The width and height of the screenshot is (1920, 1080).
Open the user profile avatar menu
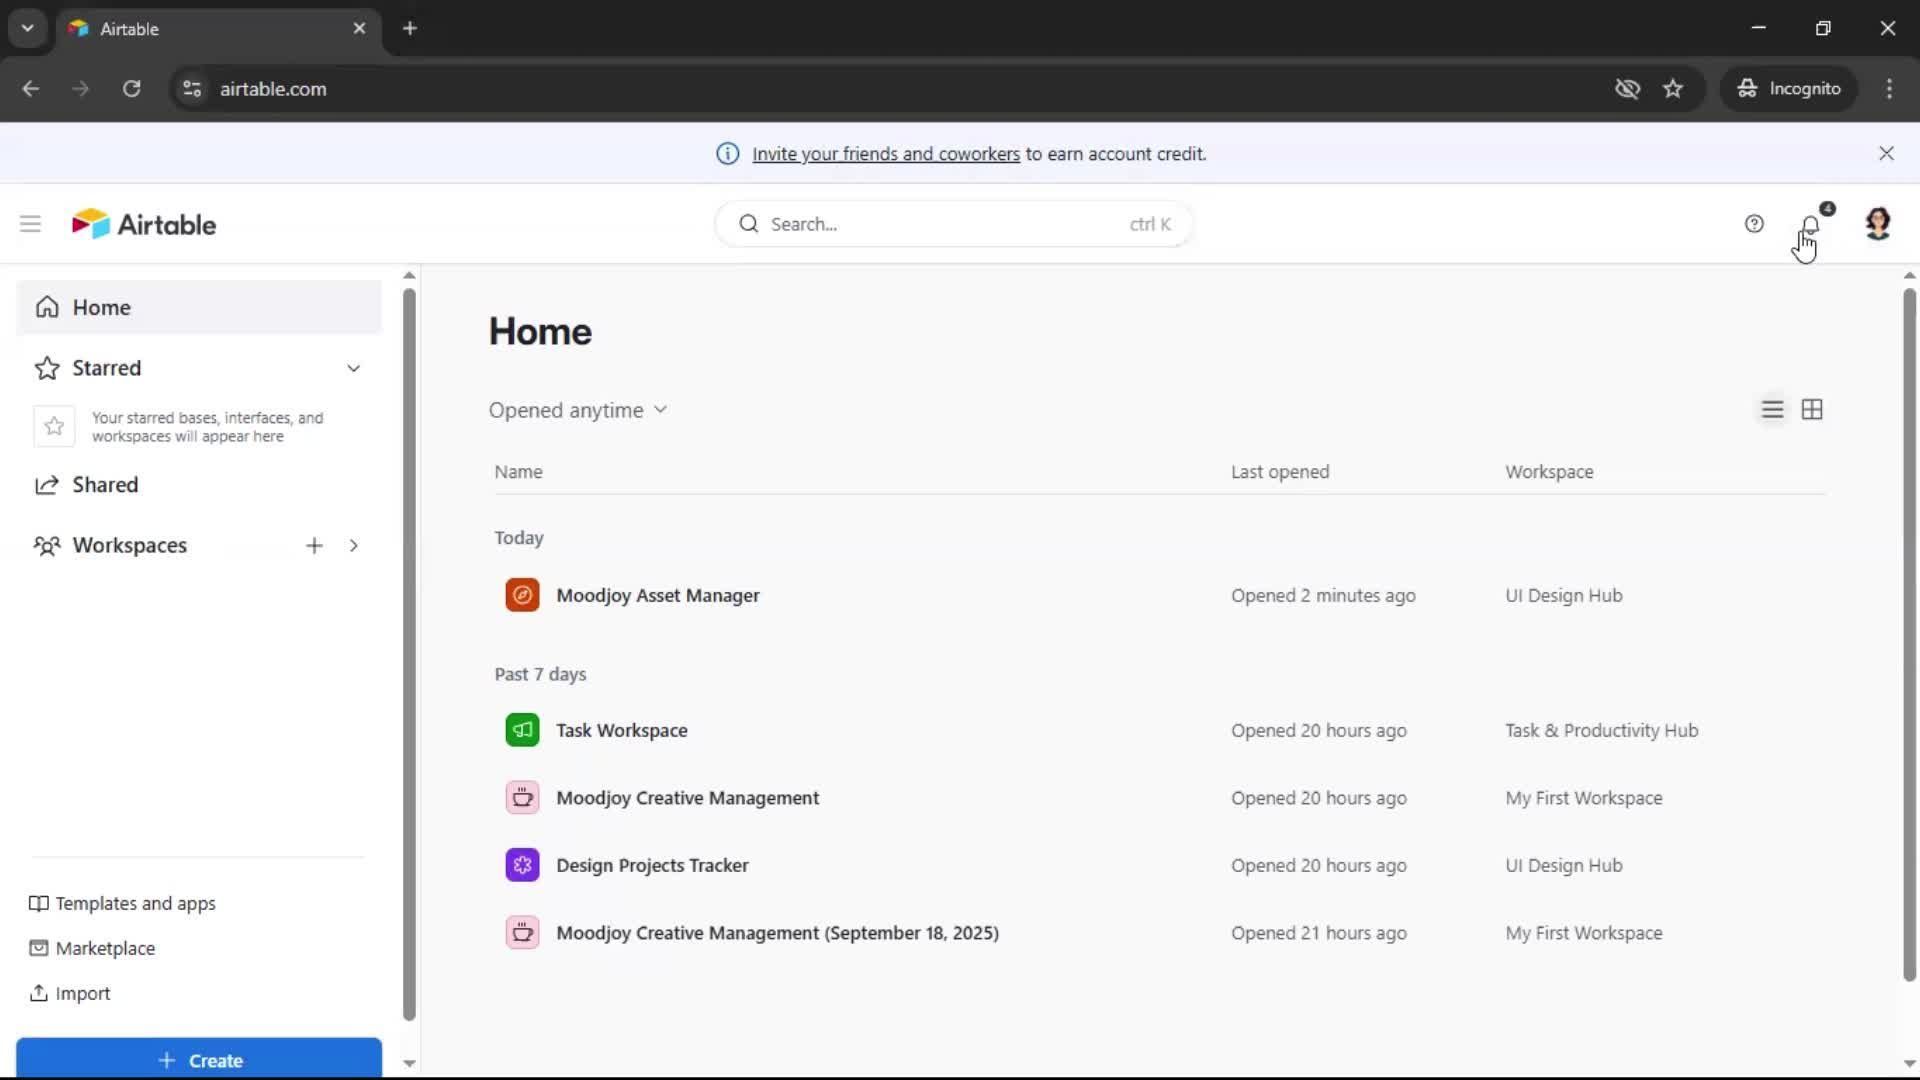click(1877, 224)
